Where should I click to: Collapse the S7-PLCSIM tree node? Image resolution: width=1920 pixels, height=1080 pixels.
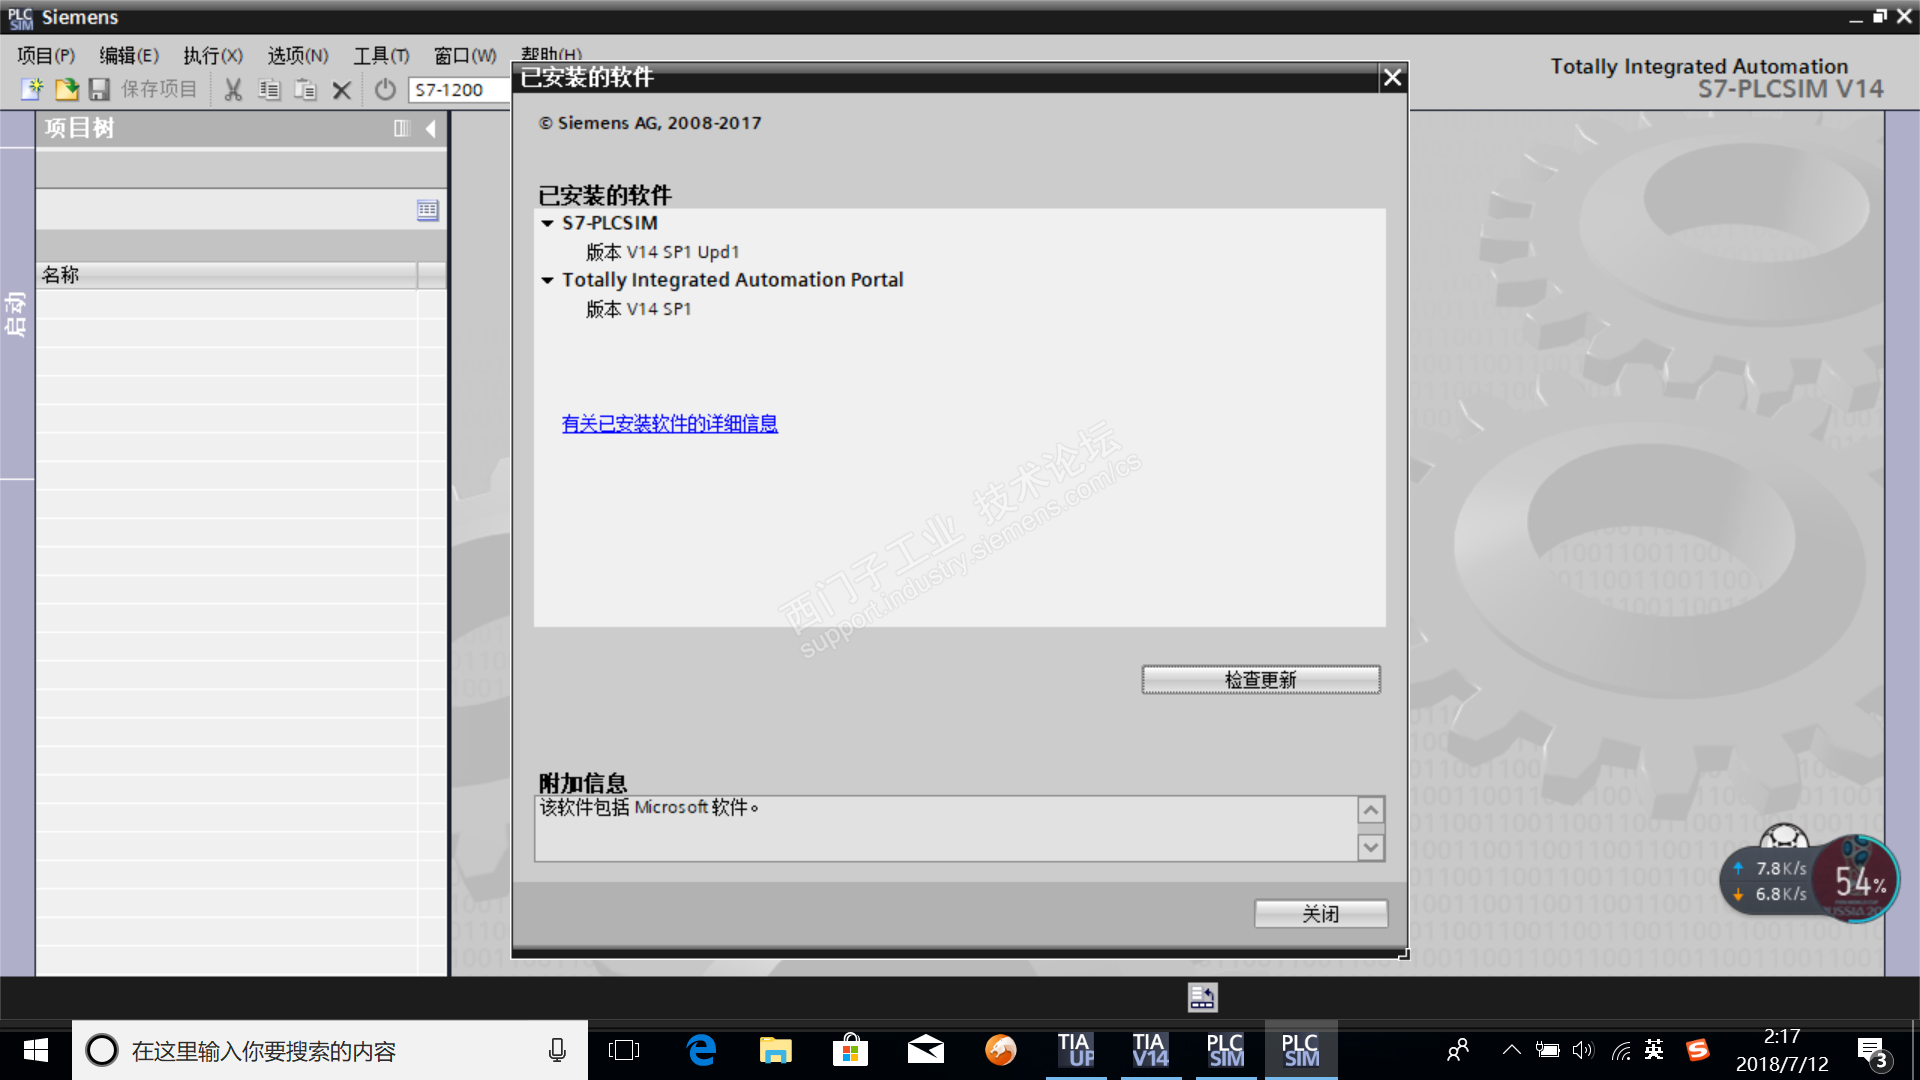(x=547, y=223)
